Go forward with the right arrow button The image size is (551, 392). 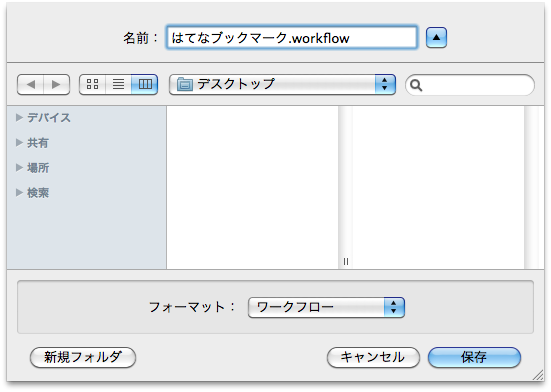pyautogui.click(x=57, y=84)
